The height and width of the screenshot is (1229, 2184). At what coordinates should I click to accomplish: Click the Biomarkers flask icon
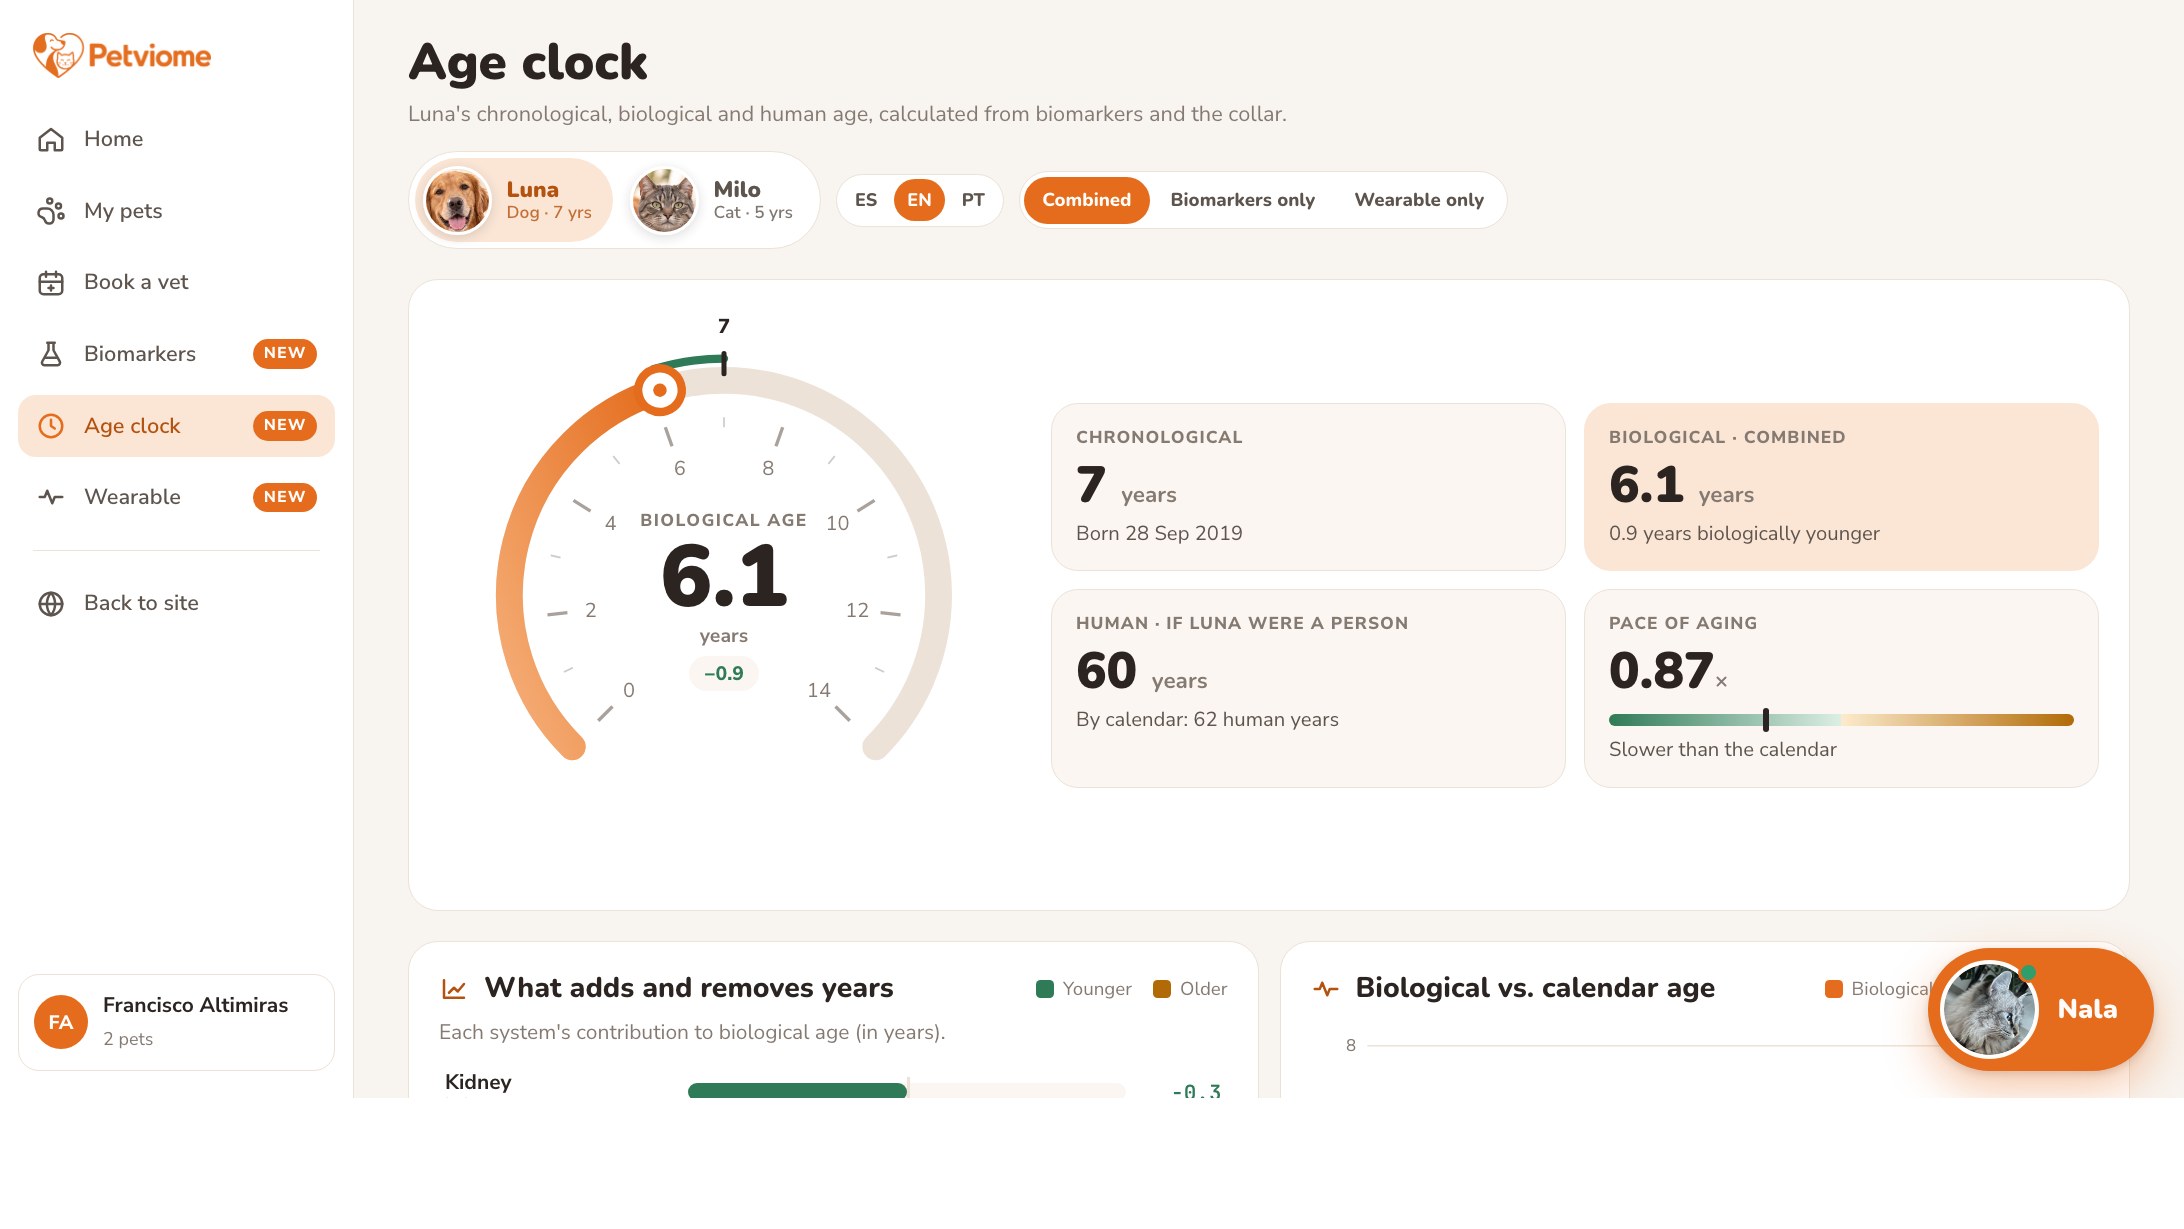coord(51,354)
